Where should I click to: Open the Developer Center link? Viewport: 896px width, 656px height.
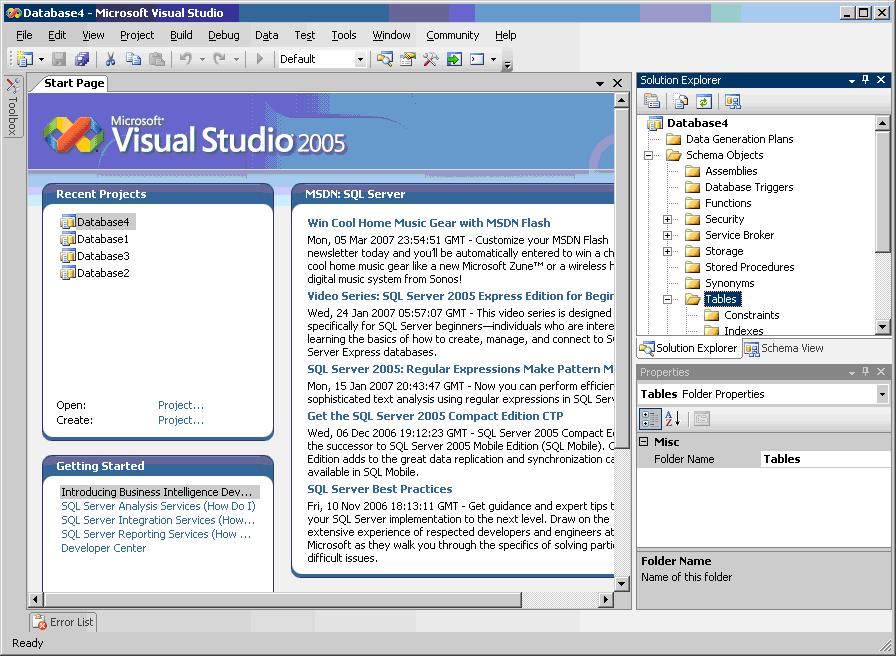103,548
